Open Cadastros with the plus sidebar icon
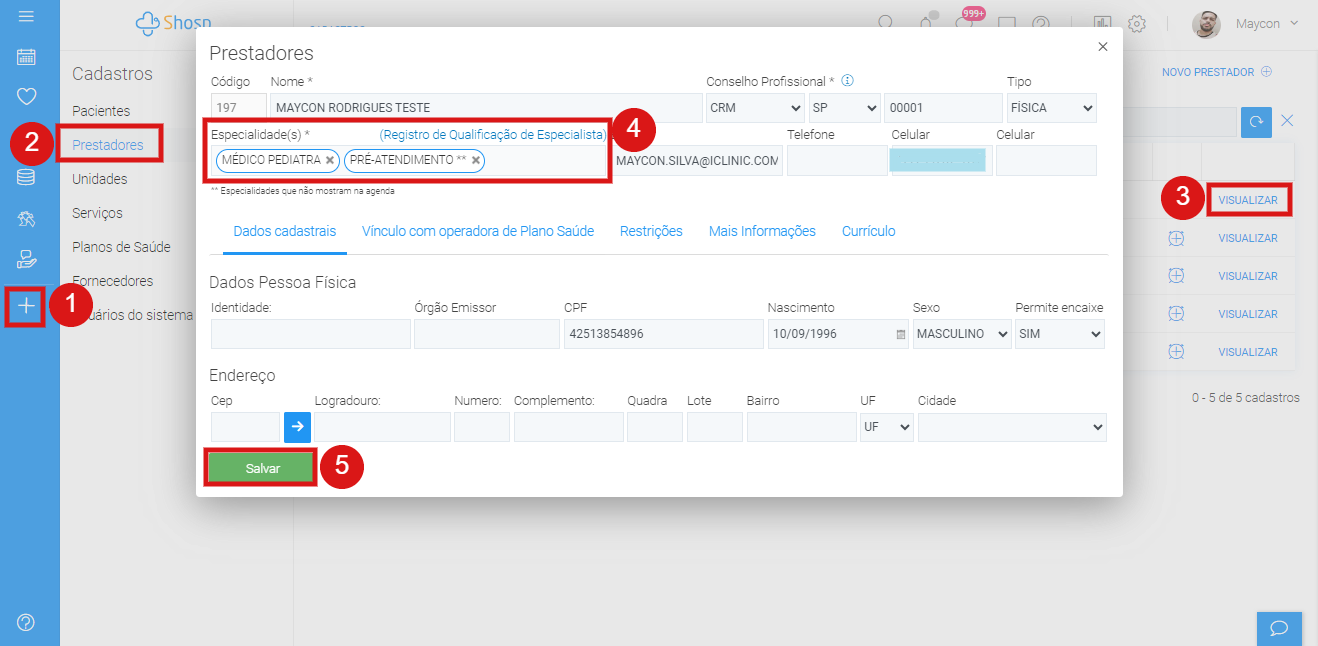 click(26, 306)
